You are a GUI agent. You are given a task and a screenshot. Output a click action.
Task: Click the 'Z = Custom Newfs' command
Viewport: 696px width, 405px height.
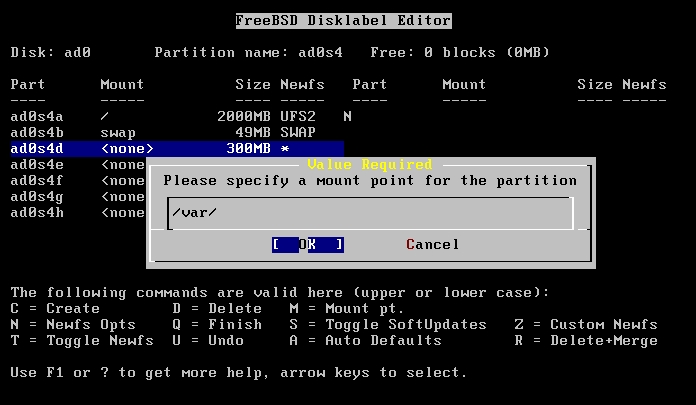pyautogui.click(x=586, y=325)
